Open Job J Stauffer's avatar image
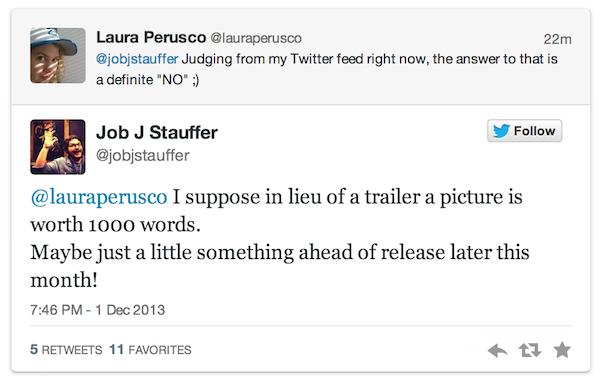 click(58, 147)
